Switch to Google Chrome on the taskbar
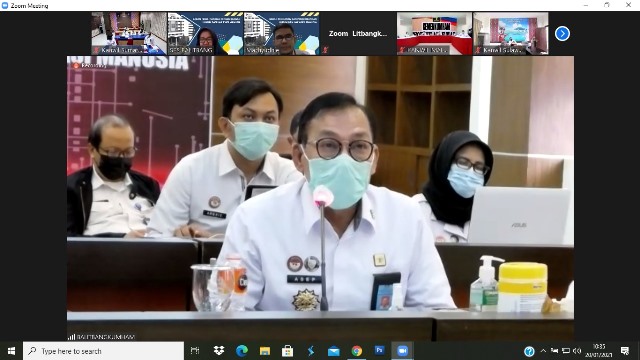Screen dimensions: 640x360 pos(356,351)
